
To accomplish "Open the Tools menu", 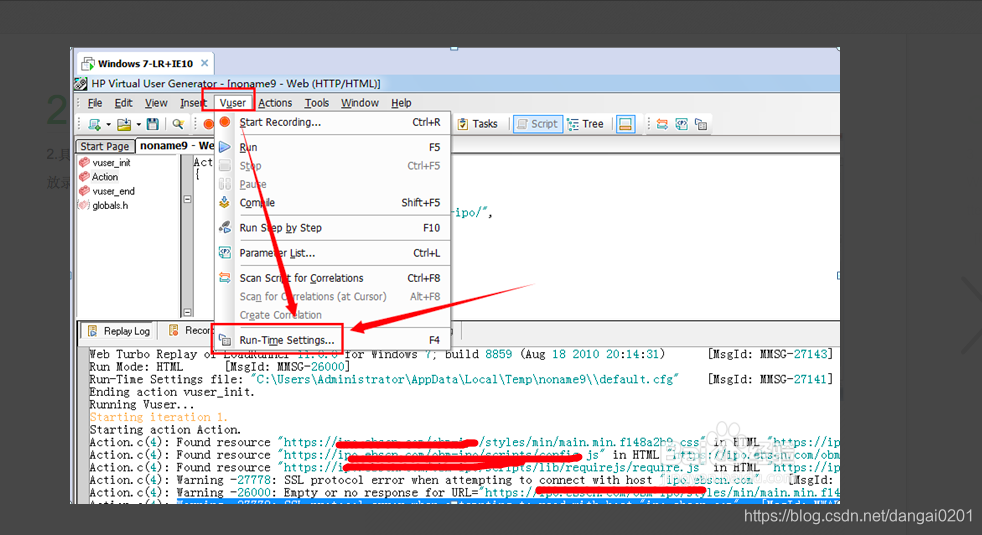I will 316,103.
